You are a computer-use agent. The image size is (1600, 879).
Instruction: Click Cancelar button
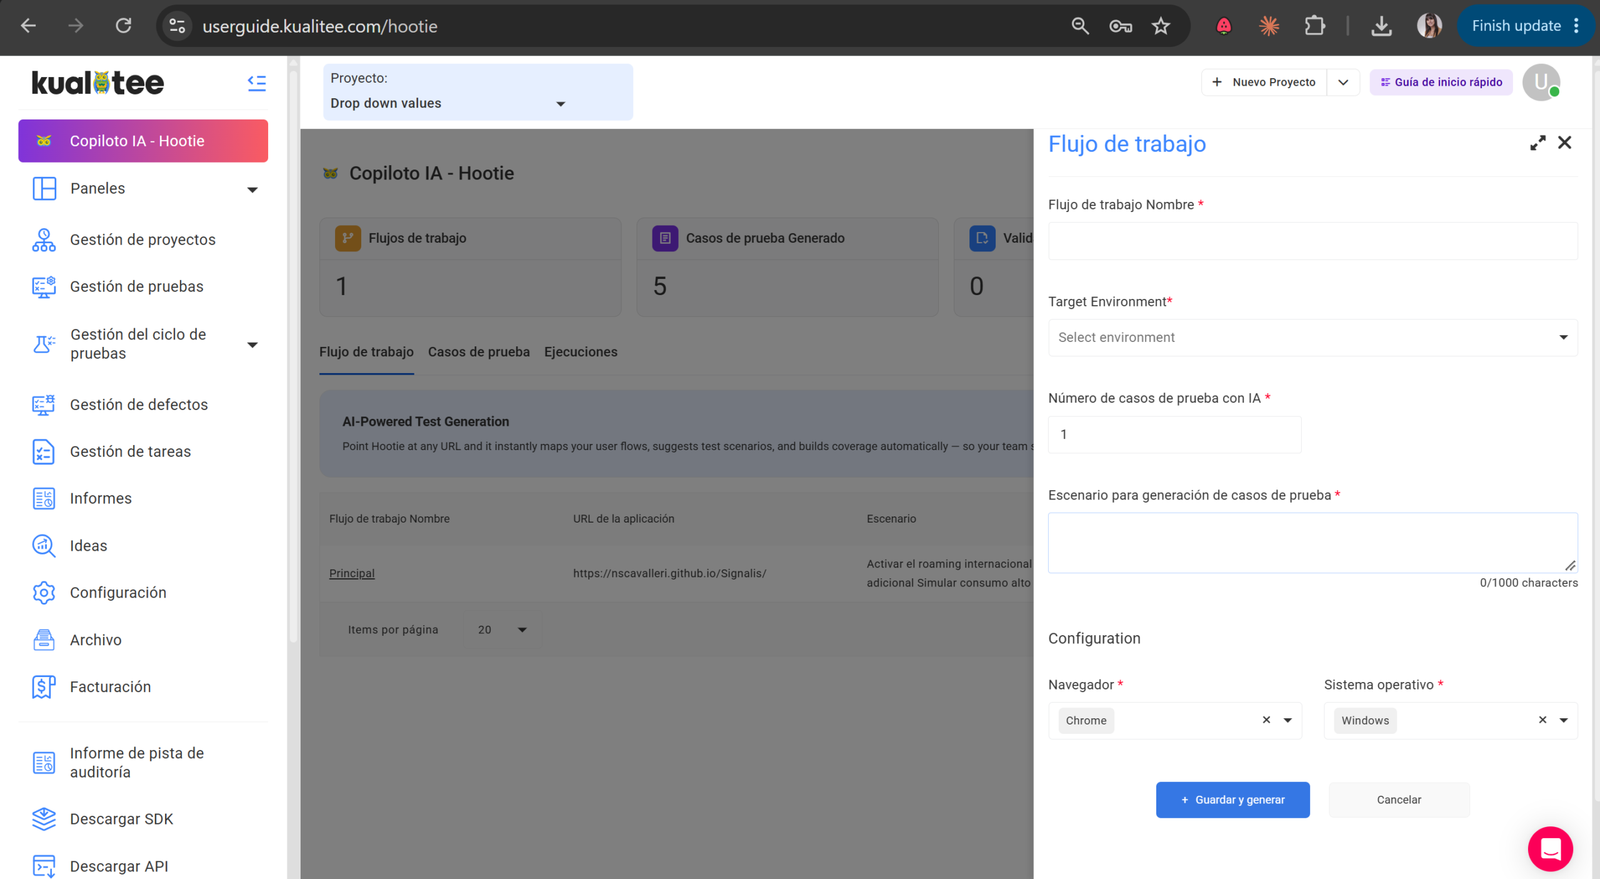tap(1399, 800)
